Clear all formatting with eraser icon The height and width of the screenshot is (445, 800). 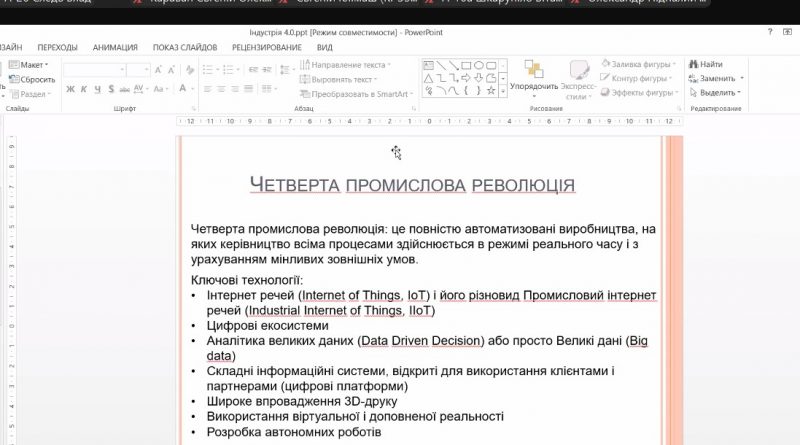coord(190,69)
